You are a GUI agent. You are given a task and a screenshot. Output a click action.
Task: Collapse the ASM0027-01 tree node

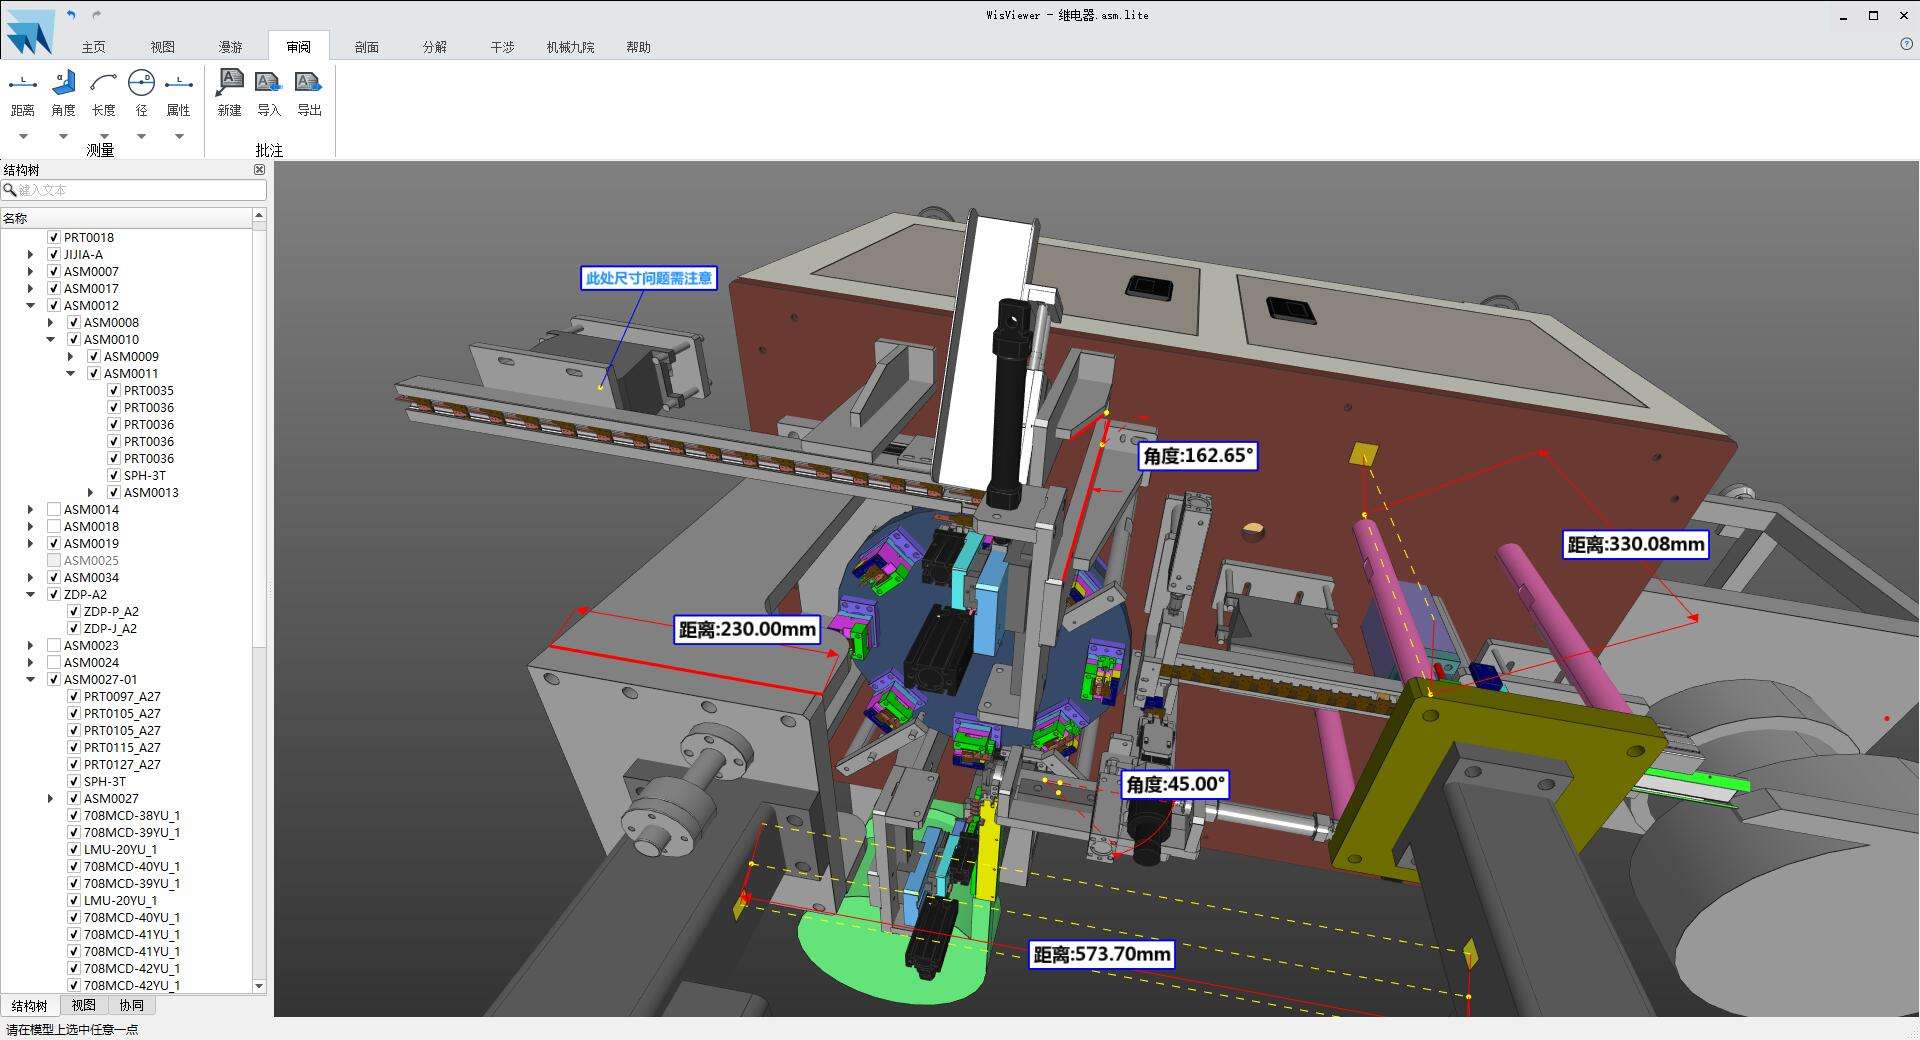(x=30, y=680)
